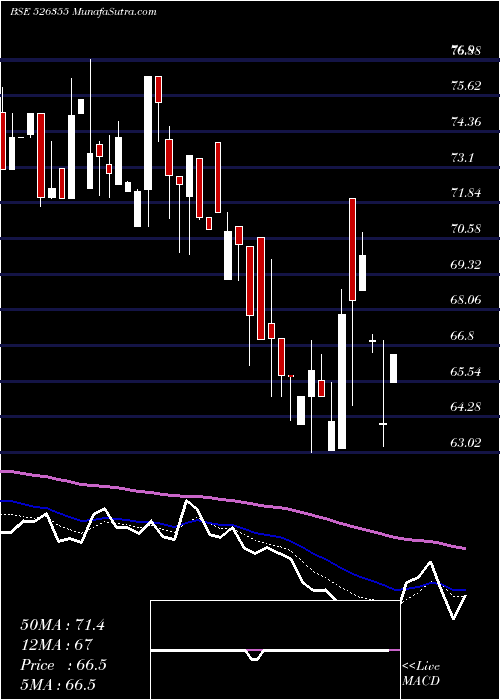Screen dimensions: 500x700
Task: Select the 68.06 price axis label
Action: pyautogui.click(x=466, y=300)
